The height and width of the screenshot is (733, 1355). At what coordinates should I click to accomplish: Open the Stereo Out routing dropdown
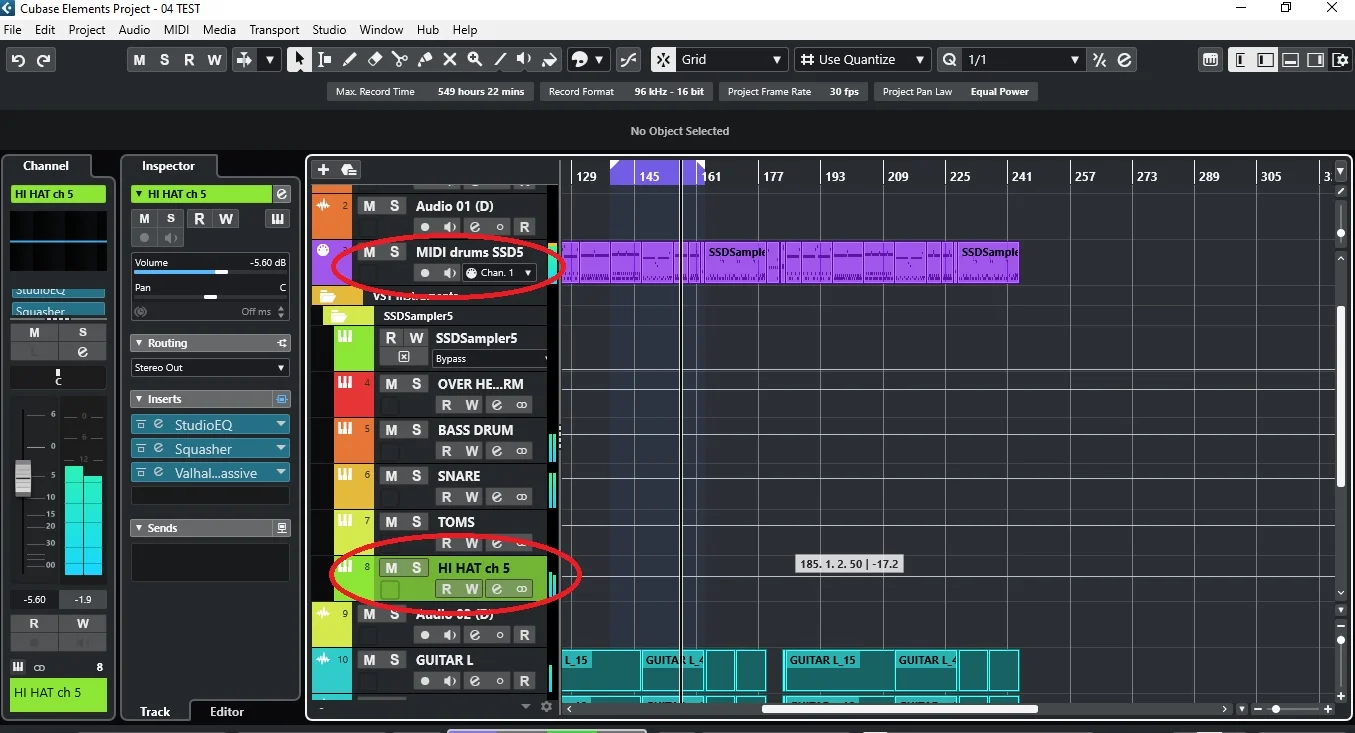coord(210,368)
